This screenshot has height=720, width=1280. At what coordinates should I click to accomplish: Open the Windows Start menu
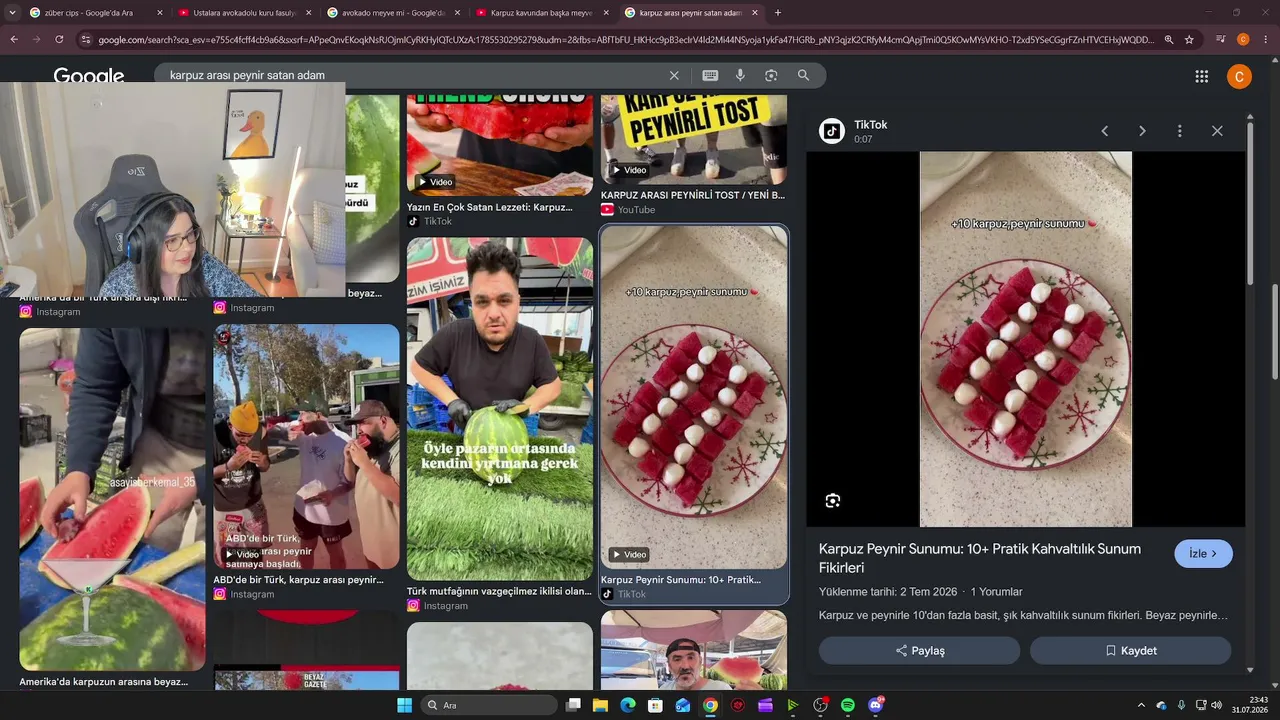404,705
